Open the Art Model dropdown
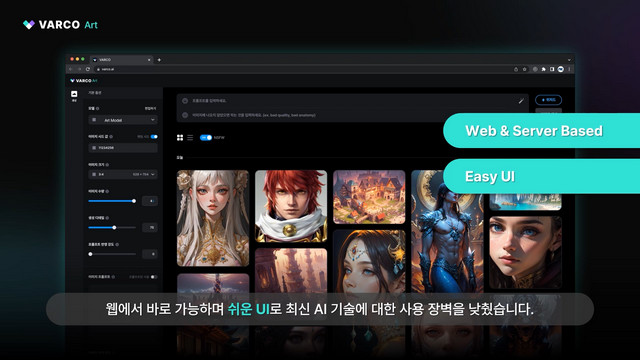This screenshot has height=360, width=640. point(123,120)
